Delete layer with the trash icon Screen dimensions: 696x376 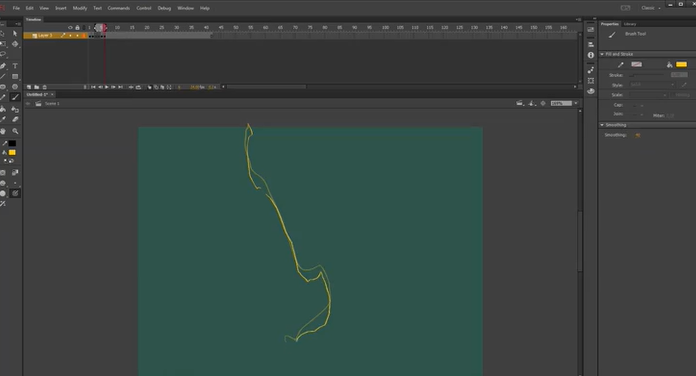(44, 87)
